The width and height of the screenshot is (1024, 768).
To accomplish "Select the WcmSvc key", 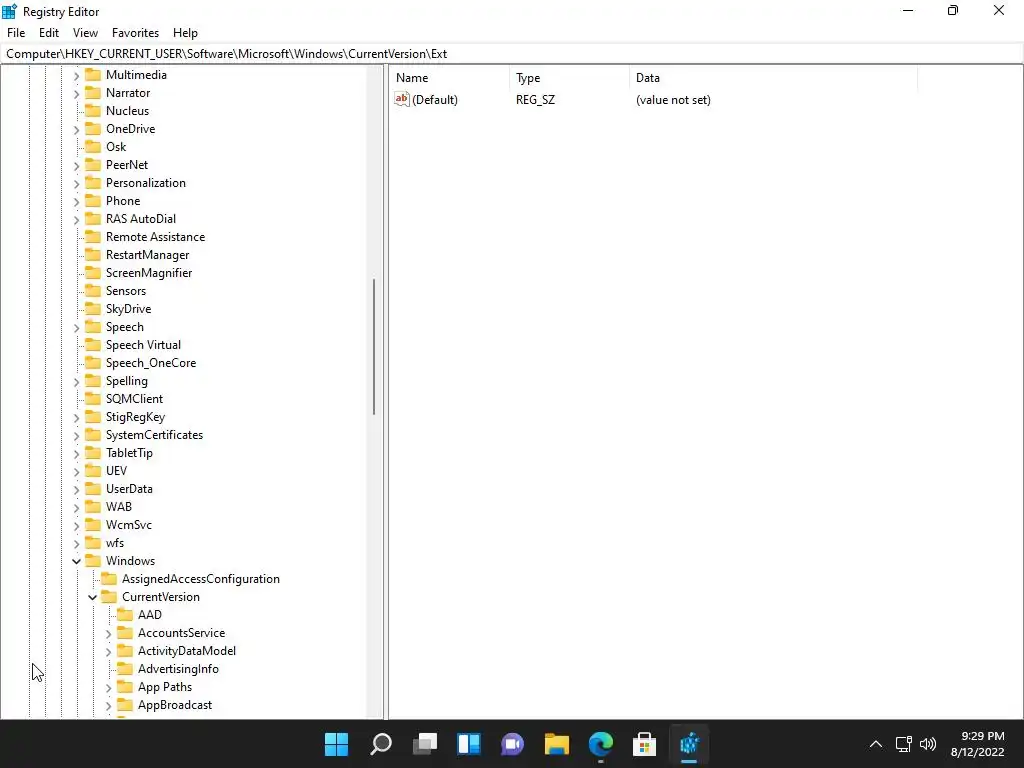I will 129,524.
